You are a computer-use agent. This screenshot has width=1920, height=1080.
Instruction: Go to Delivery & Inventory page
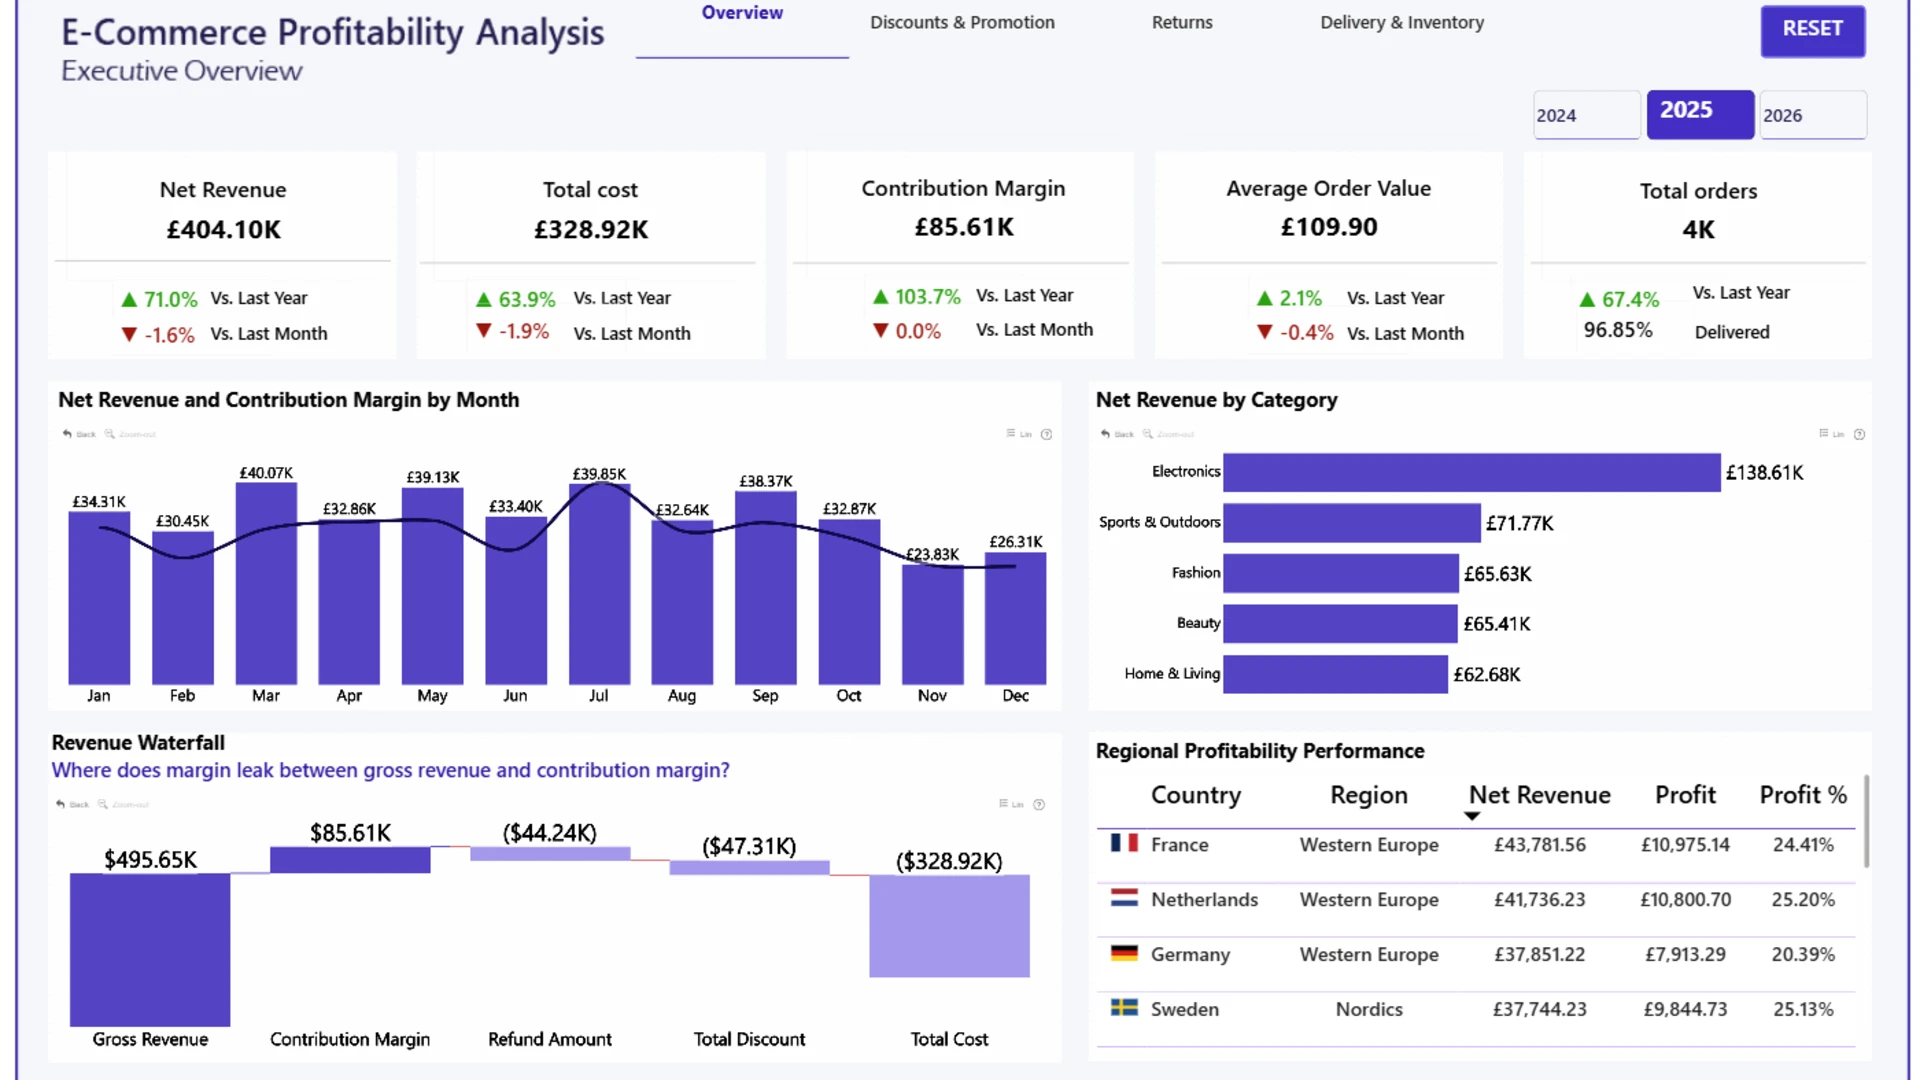click(1402, 22)
